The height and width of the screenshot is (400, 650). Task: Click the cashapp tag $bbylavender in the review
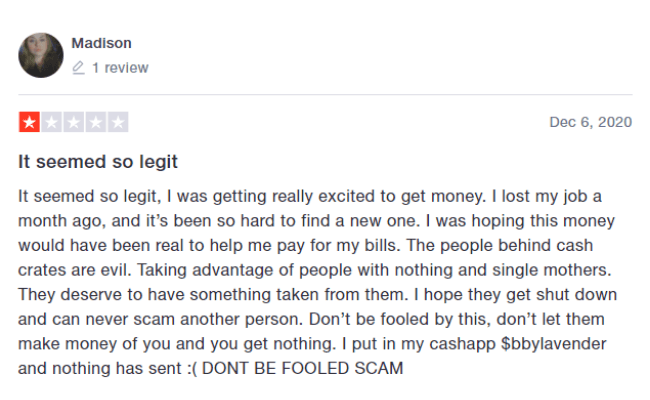(553, 344)
